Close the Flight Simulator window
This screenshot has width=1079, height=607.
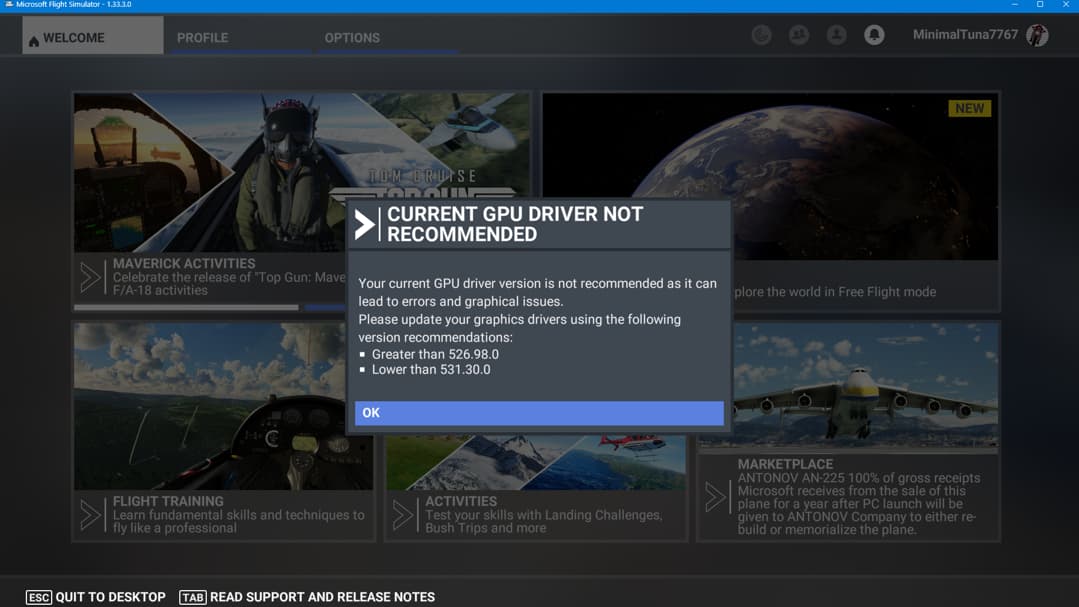[x=1065, y=4]
